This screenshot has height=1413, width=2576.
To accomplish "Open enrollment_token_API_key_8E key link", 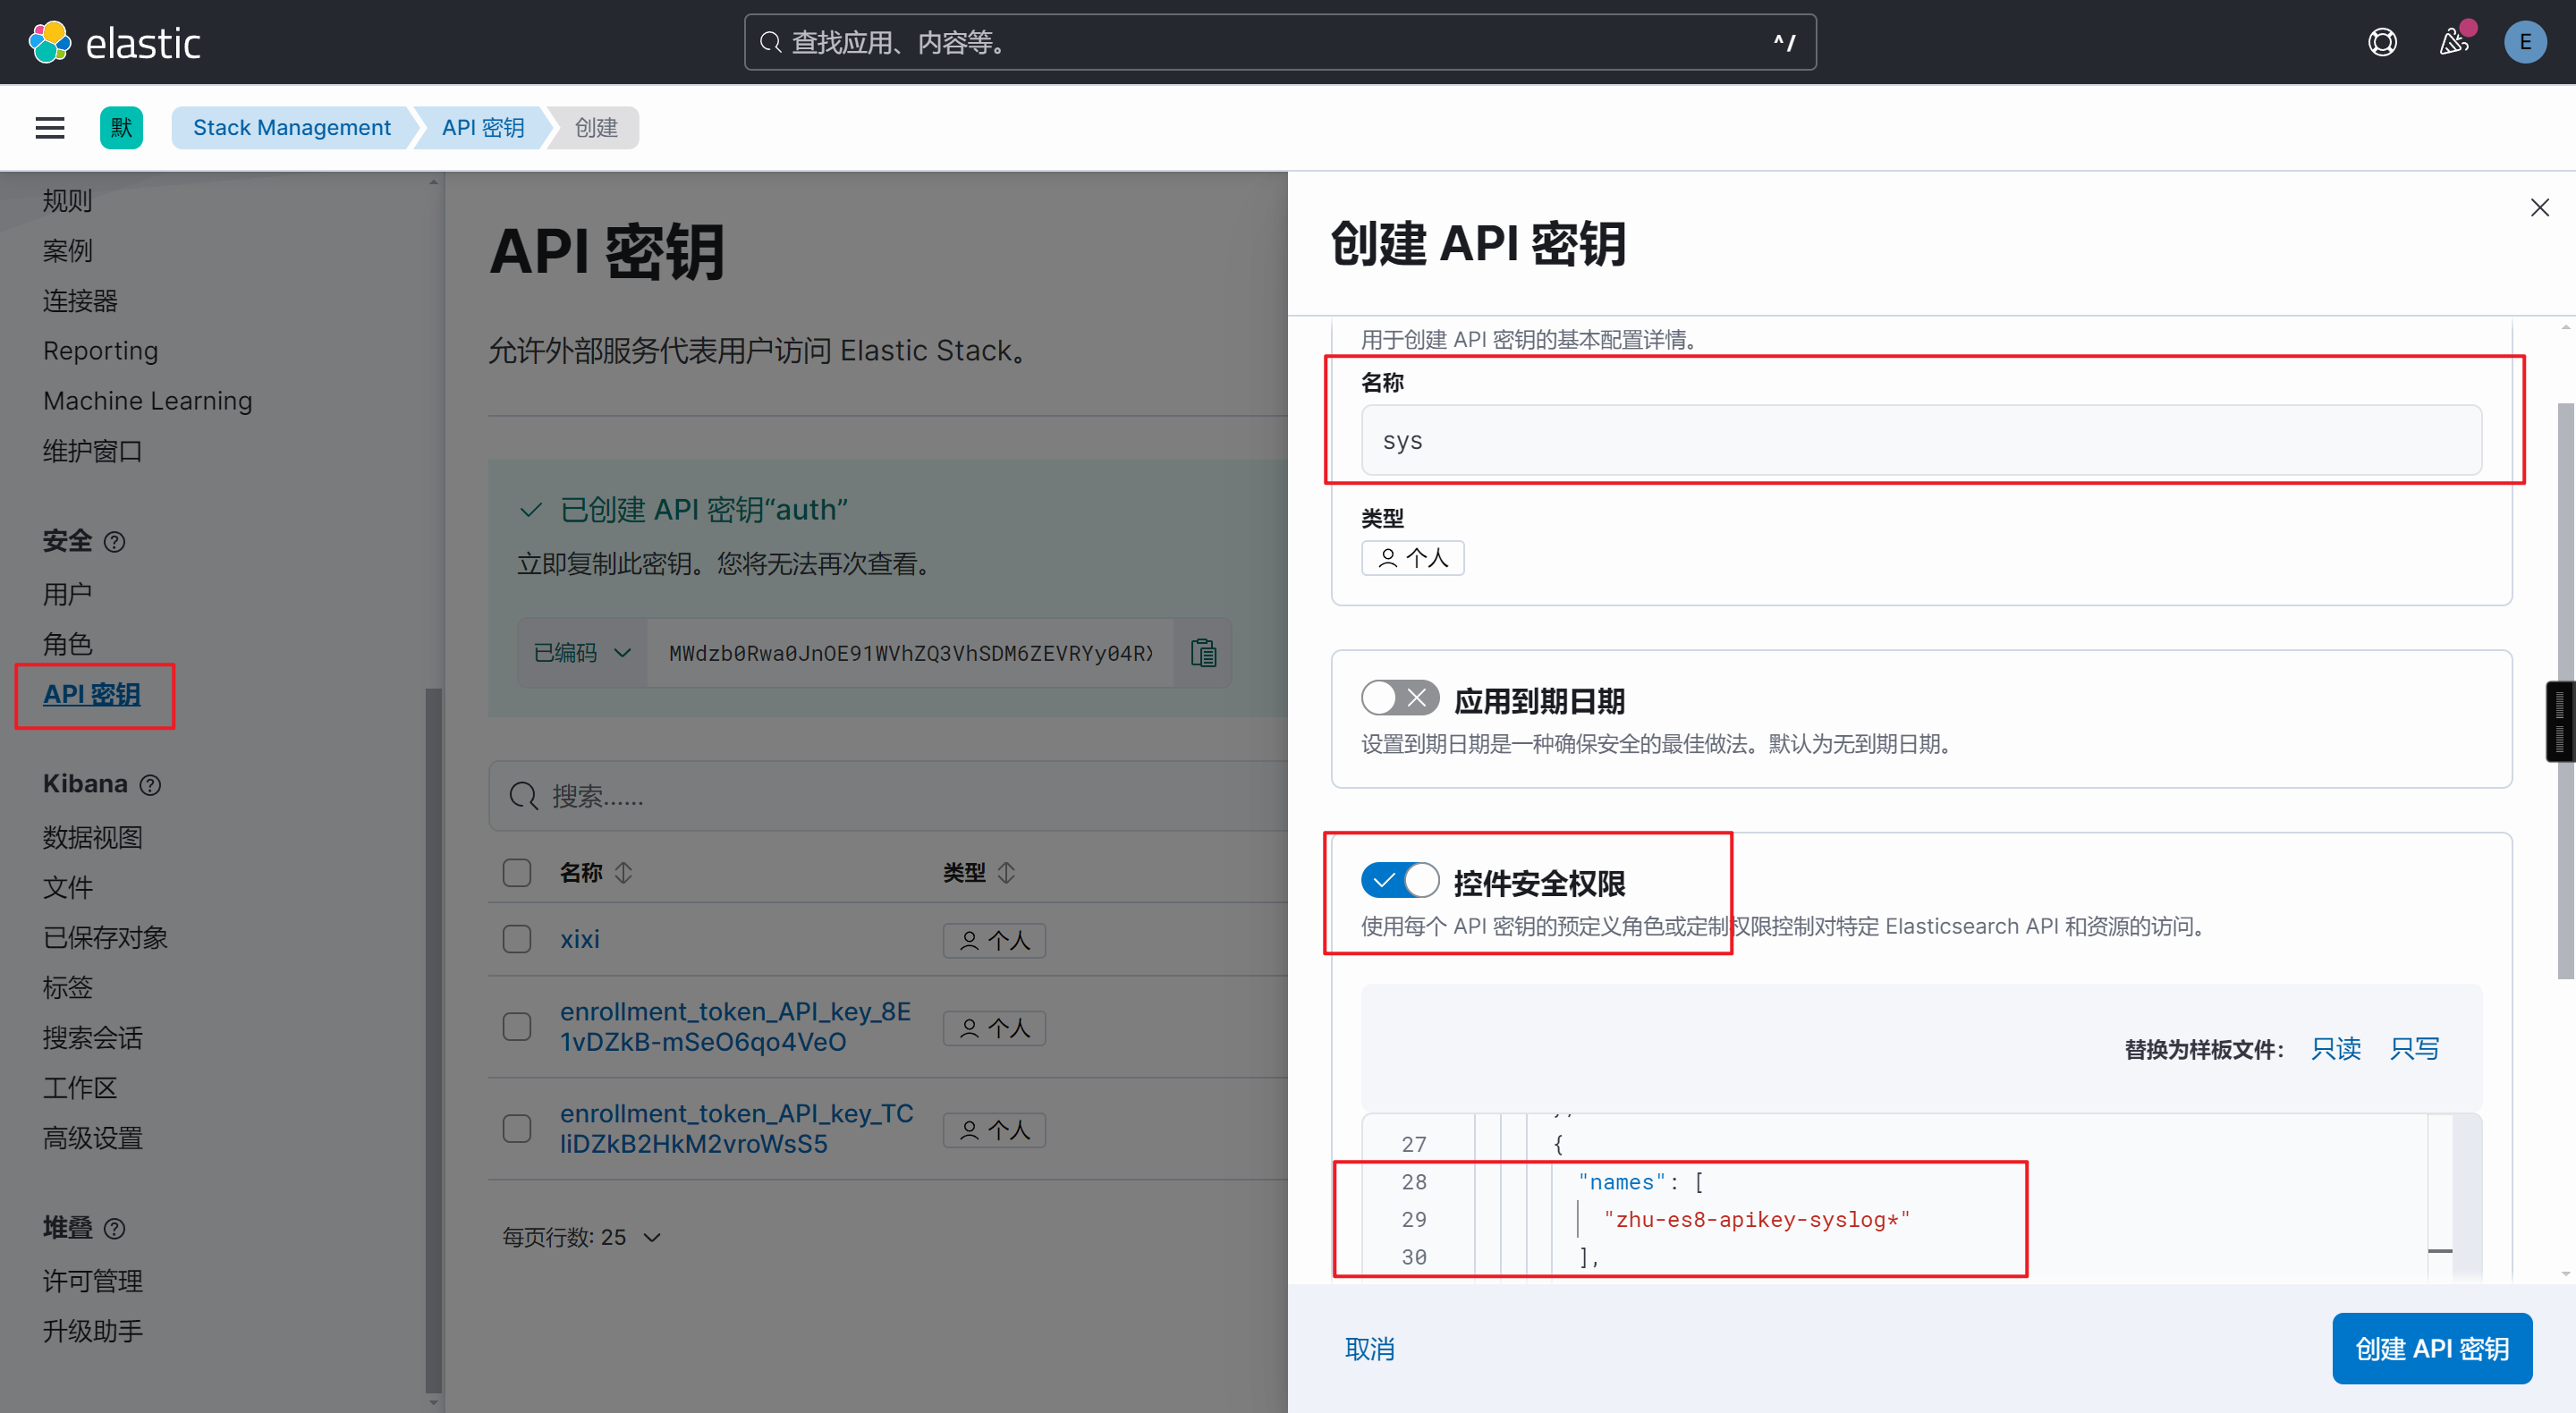I will click(x=735, y=1026).
